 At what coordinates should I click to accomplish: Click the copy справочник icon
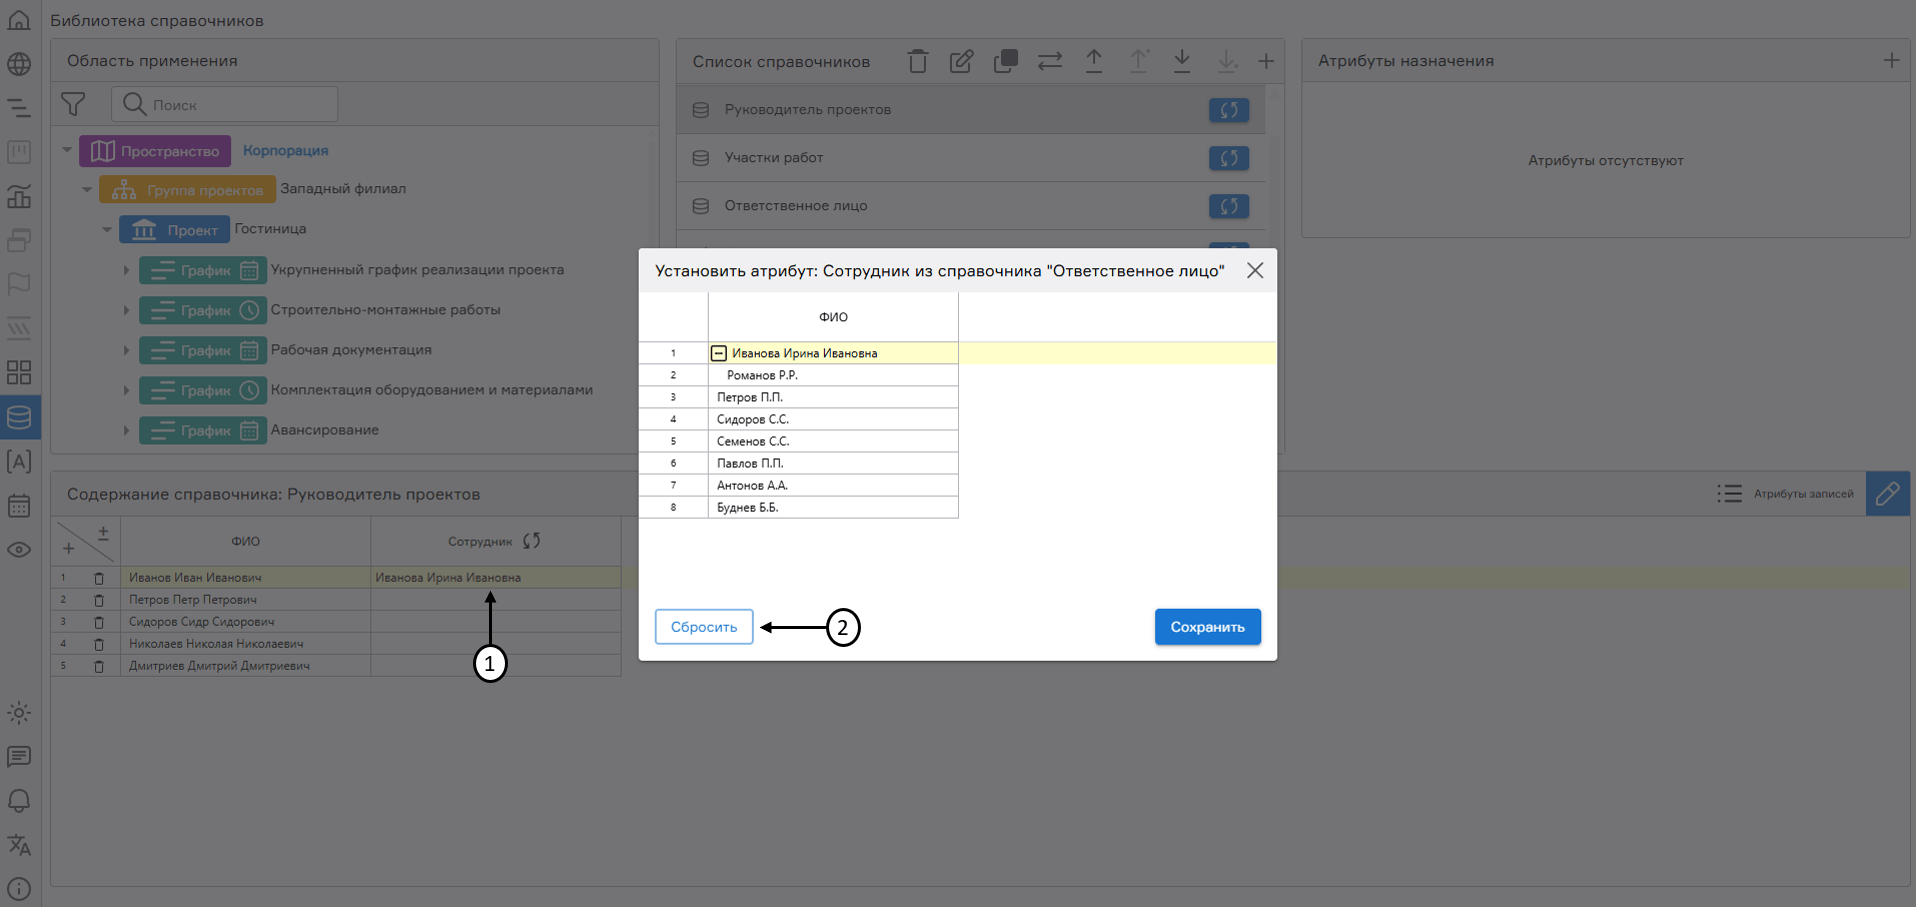click(1005, 61)
